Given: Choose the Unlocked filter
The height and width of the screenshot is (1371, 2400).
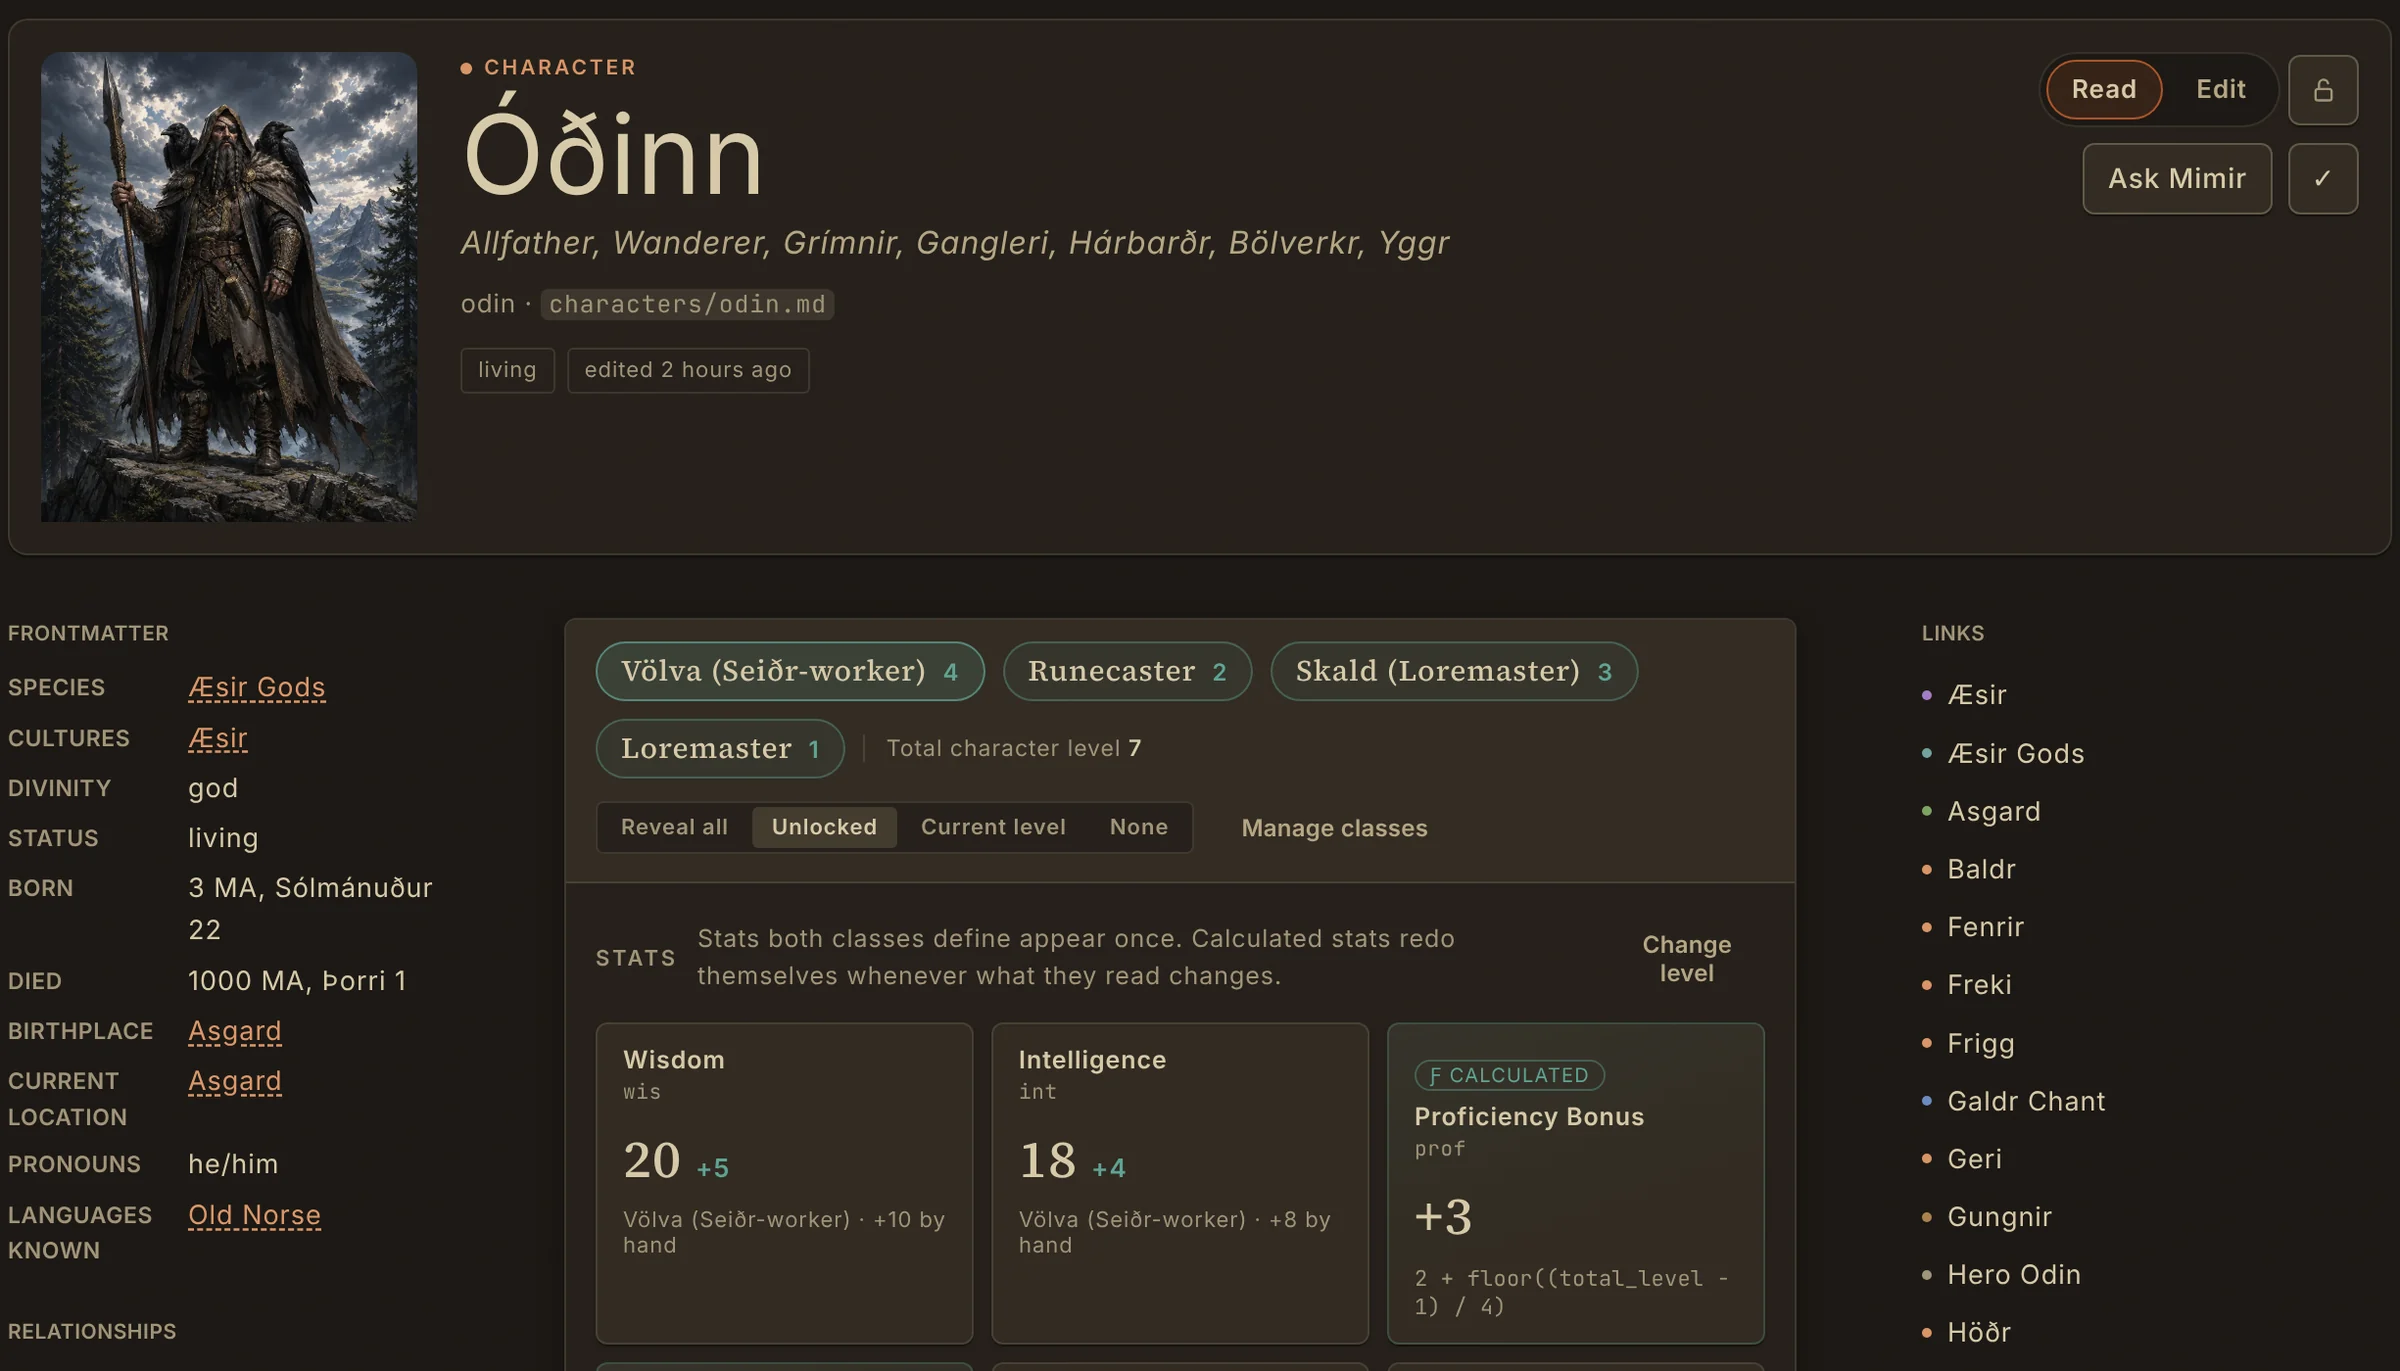Looking at the screenshot, I should 824,828.
